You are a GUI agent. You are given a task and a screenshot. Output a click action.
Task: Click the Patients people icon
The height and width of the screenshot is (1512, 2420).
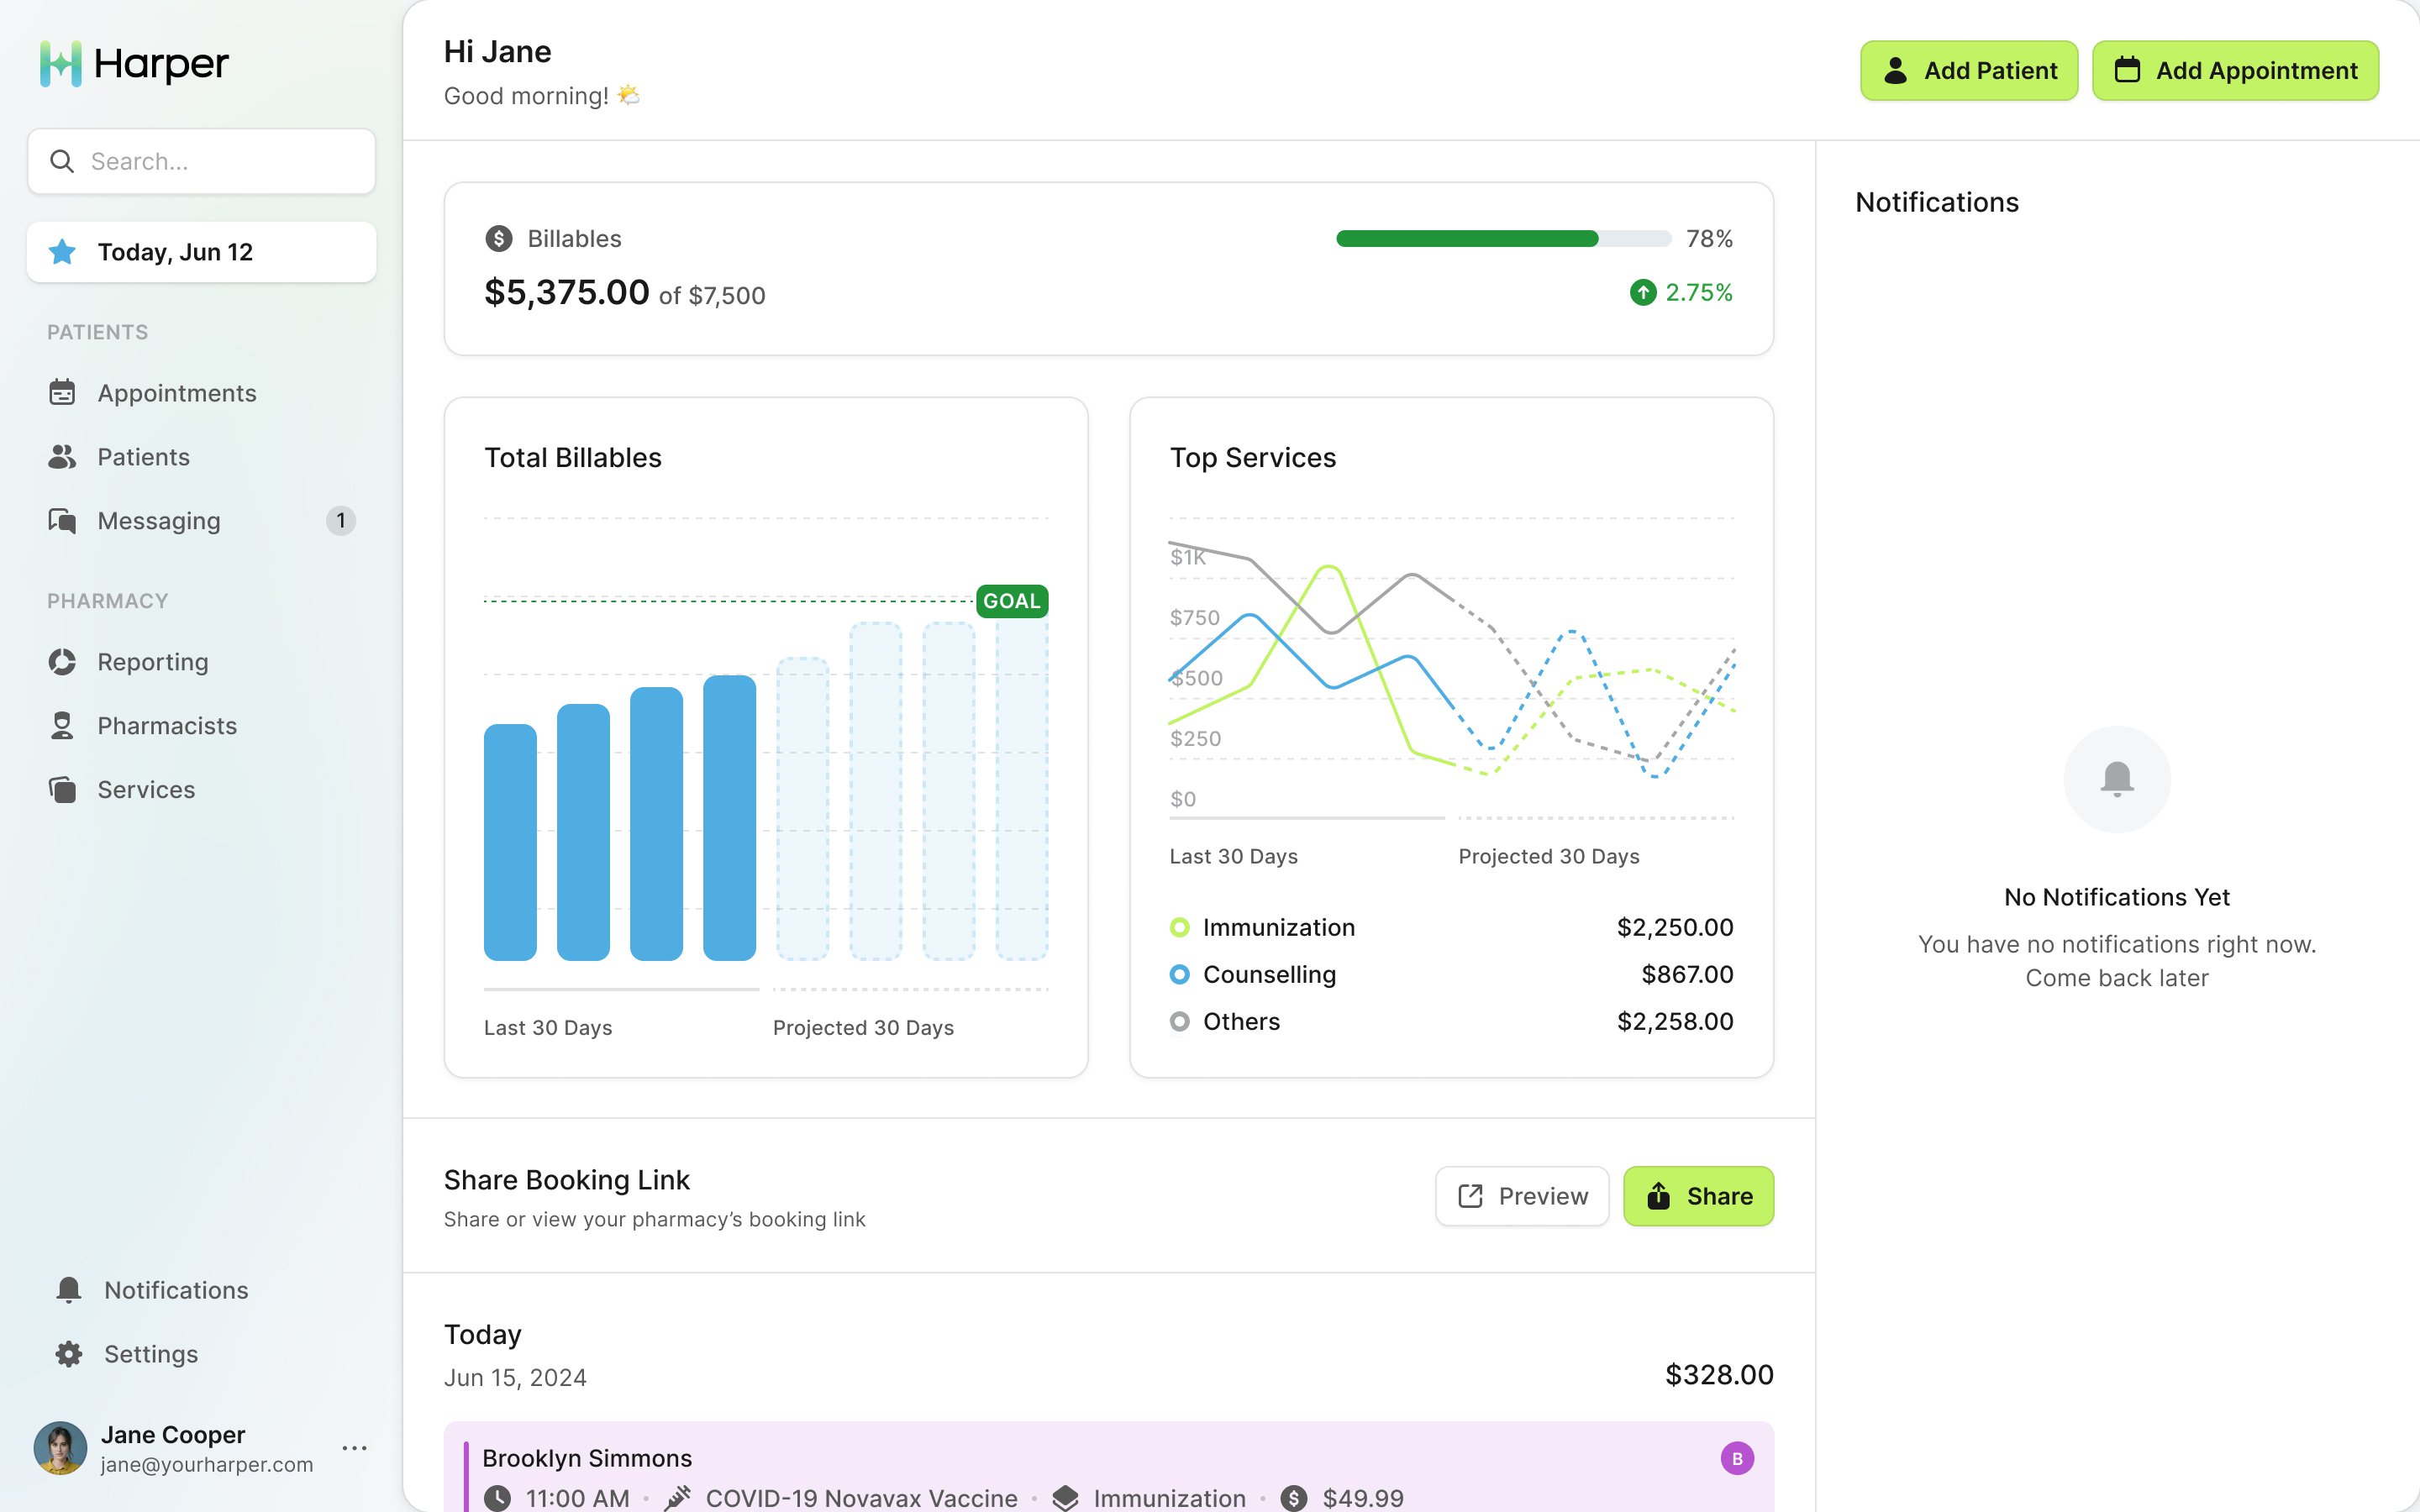(x=62, y=457)
